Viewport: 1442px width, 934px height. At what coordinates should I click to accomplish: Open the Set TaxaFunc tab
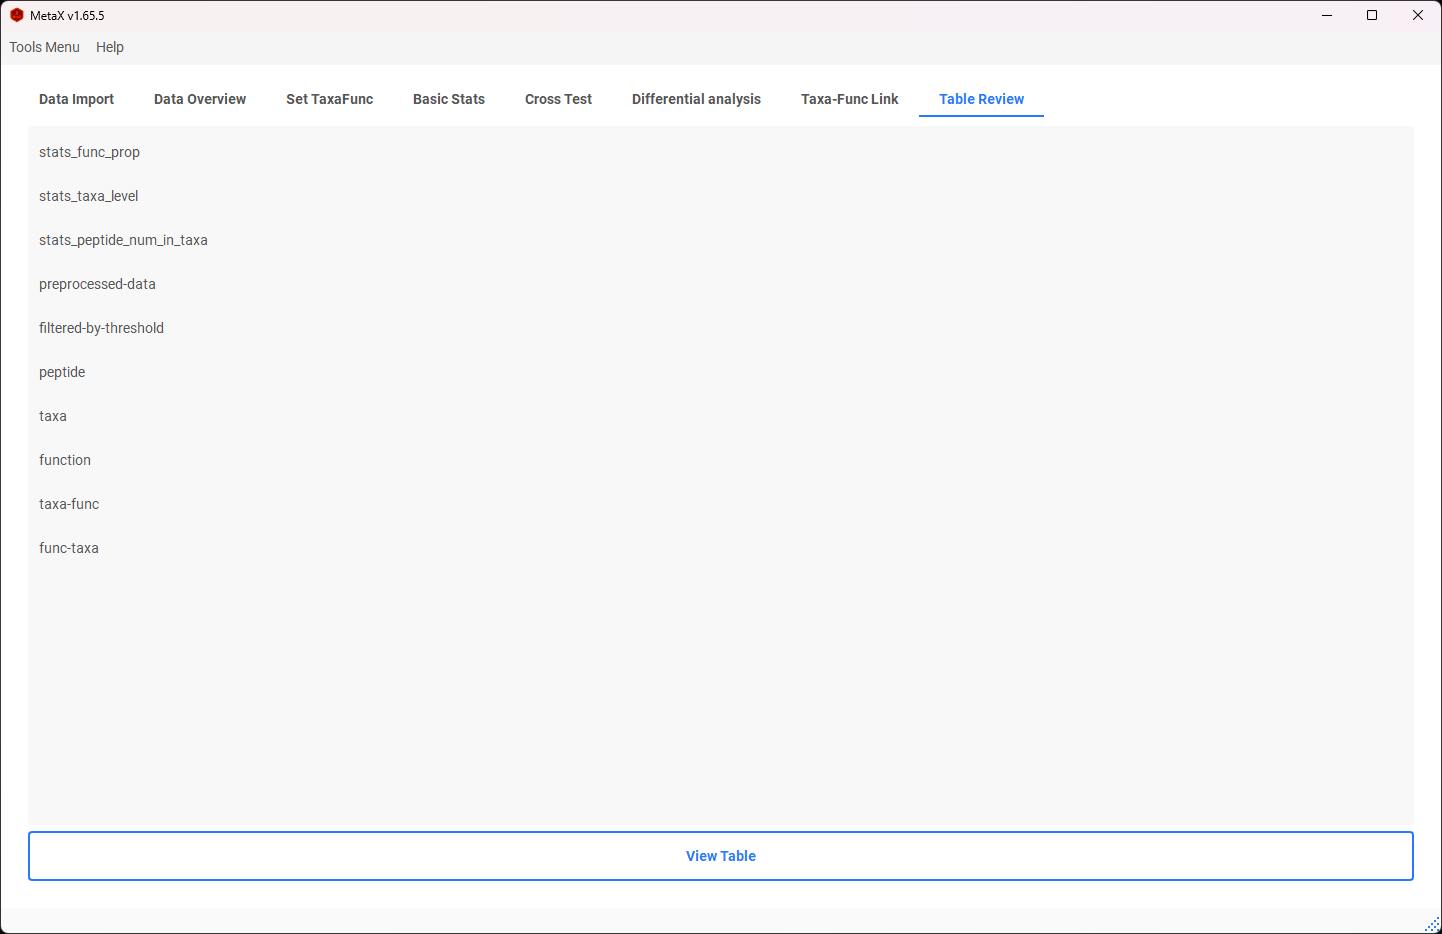tap(329, 99)
